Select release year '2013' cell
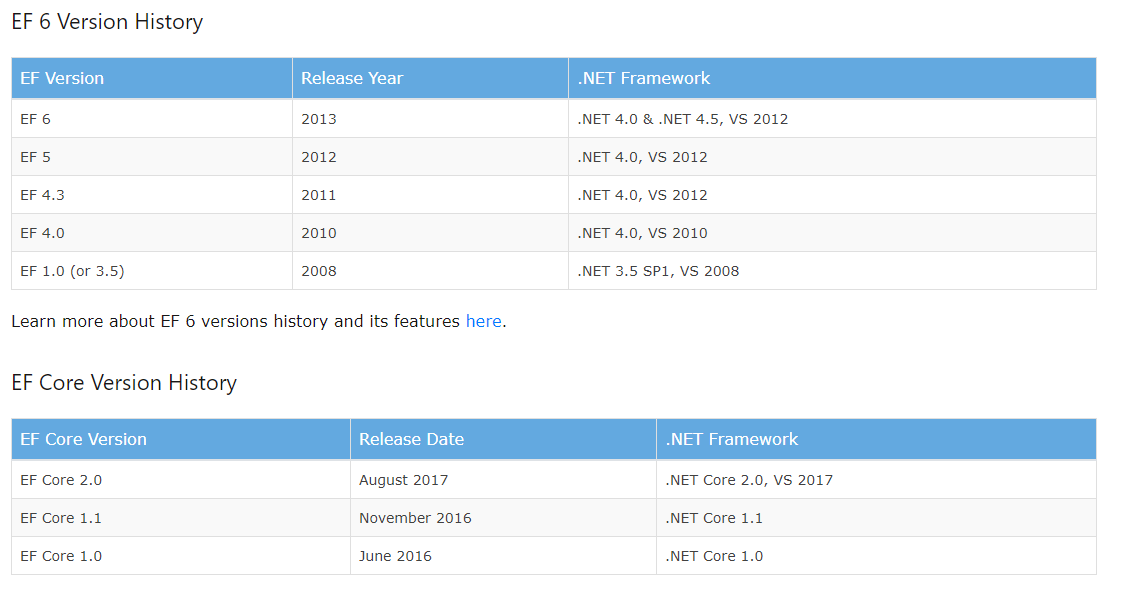 (431, 119)
